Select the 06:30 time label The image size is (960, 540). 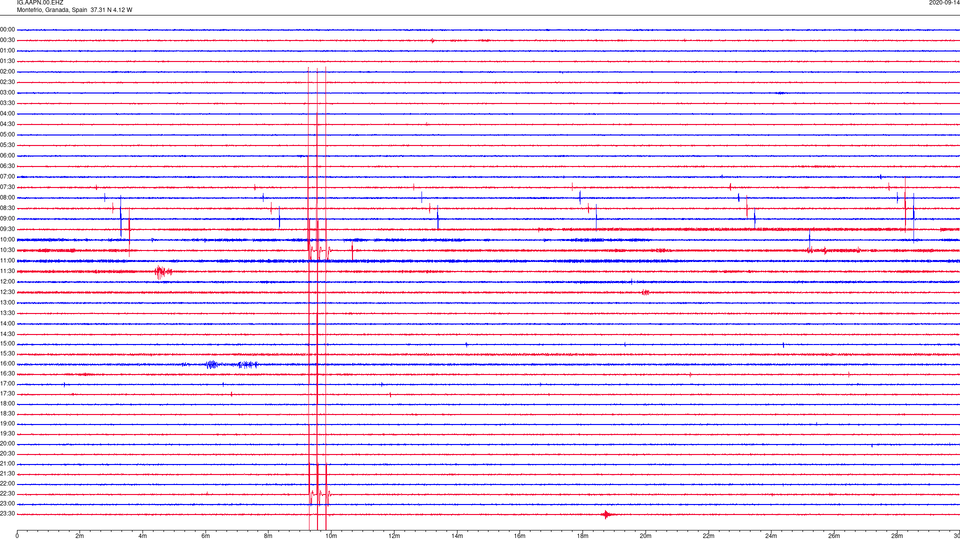tap(7, 166)
